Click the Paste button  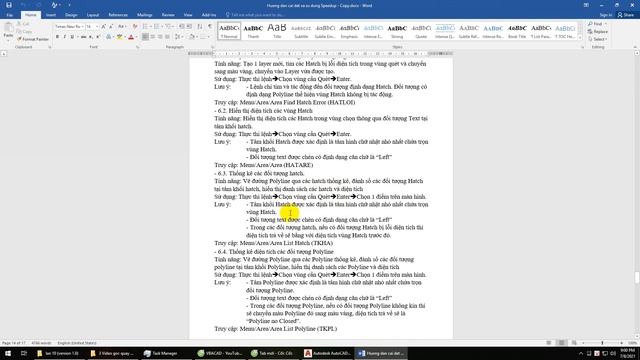tap(8, 31)
